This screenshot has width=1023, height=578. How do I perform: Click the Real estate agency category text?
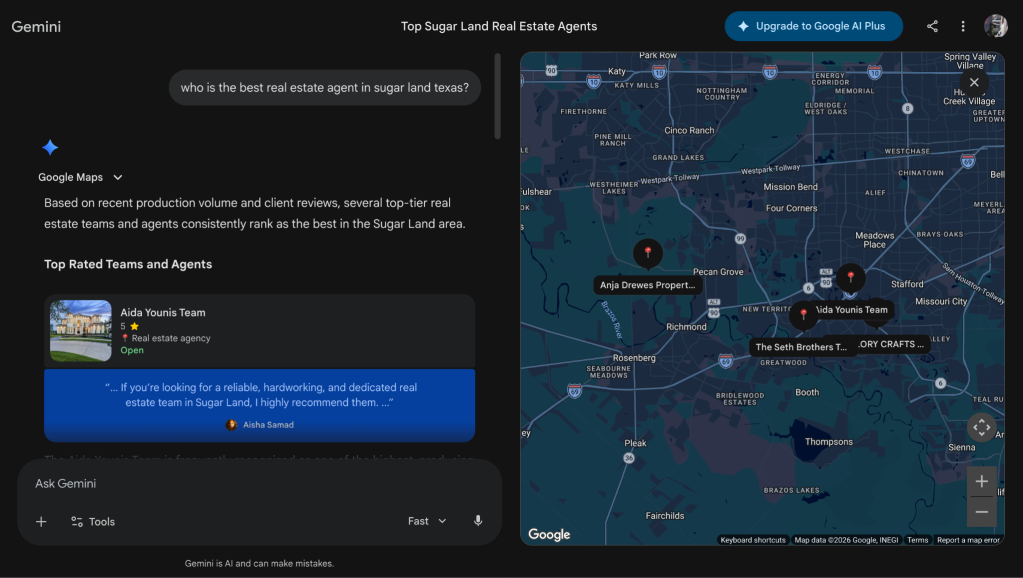(171, 338)
